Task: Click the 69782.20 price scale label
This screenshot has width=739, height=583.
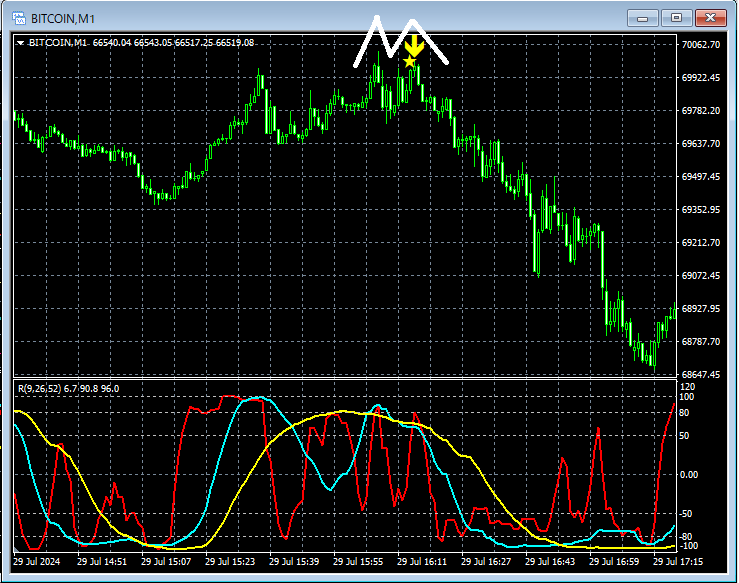Action: click(701, 111)
